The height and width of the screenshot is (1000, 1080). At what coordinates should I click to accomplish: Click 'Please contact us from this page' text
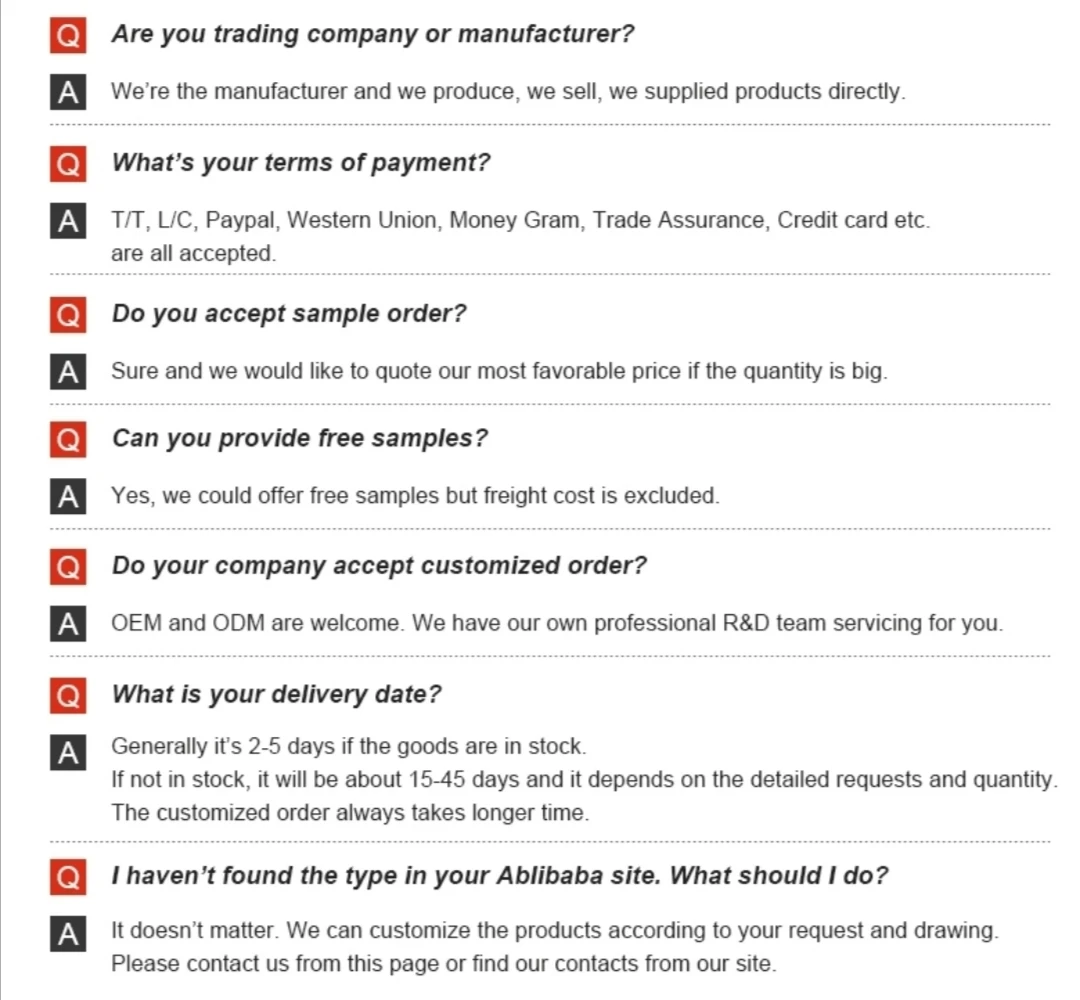click(x=274, y=964)
